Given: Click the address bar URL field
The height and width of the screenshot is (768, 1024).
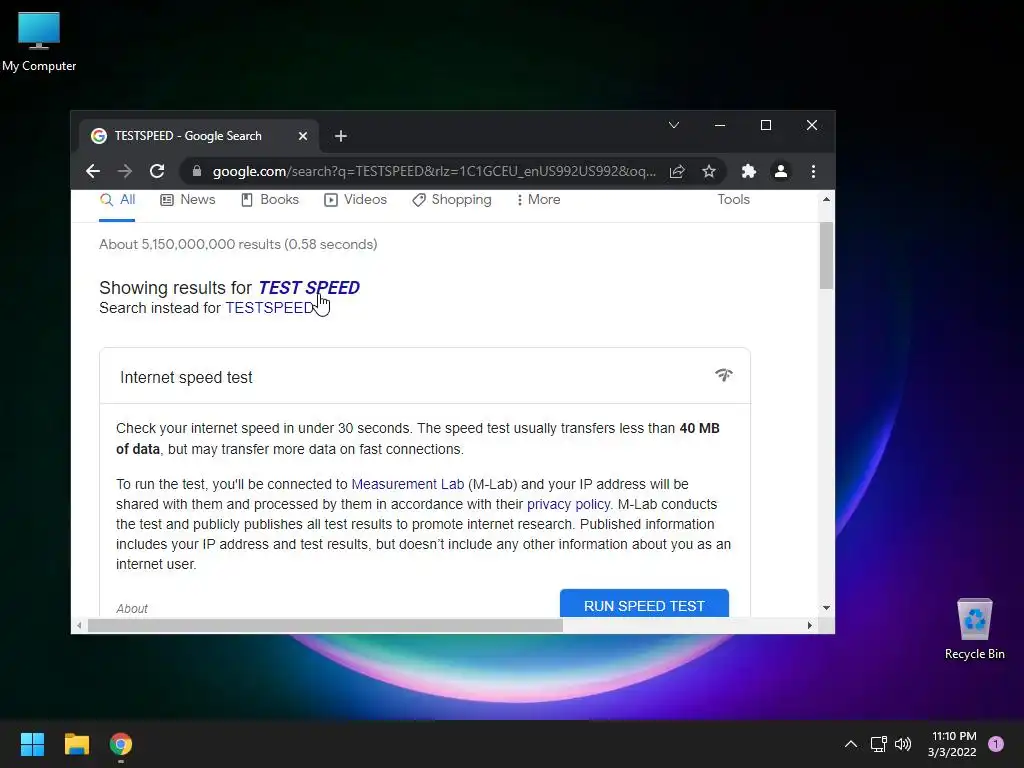Looking at the screenshot, I should (x=434, y=172).
